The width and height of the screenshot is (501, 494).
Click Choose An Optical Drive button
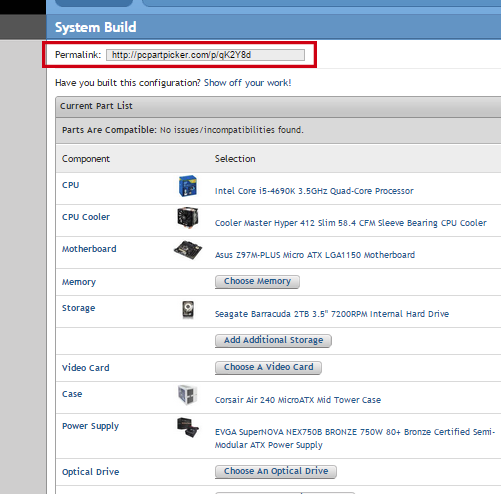pos(276,471)
